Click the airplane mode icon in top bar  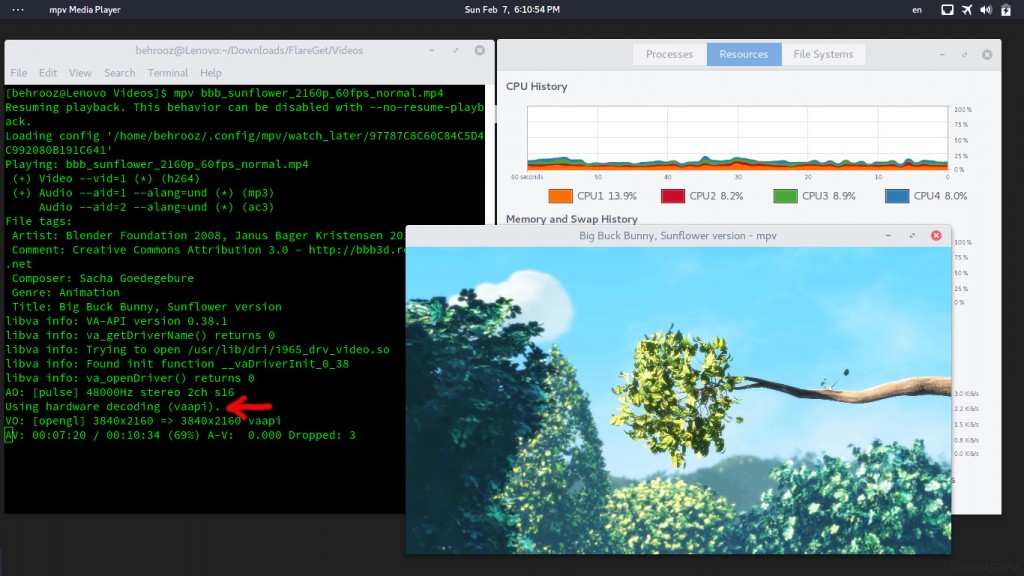[x=967, y=10]
